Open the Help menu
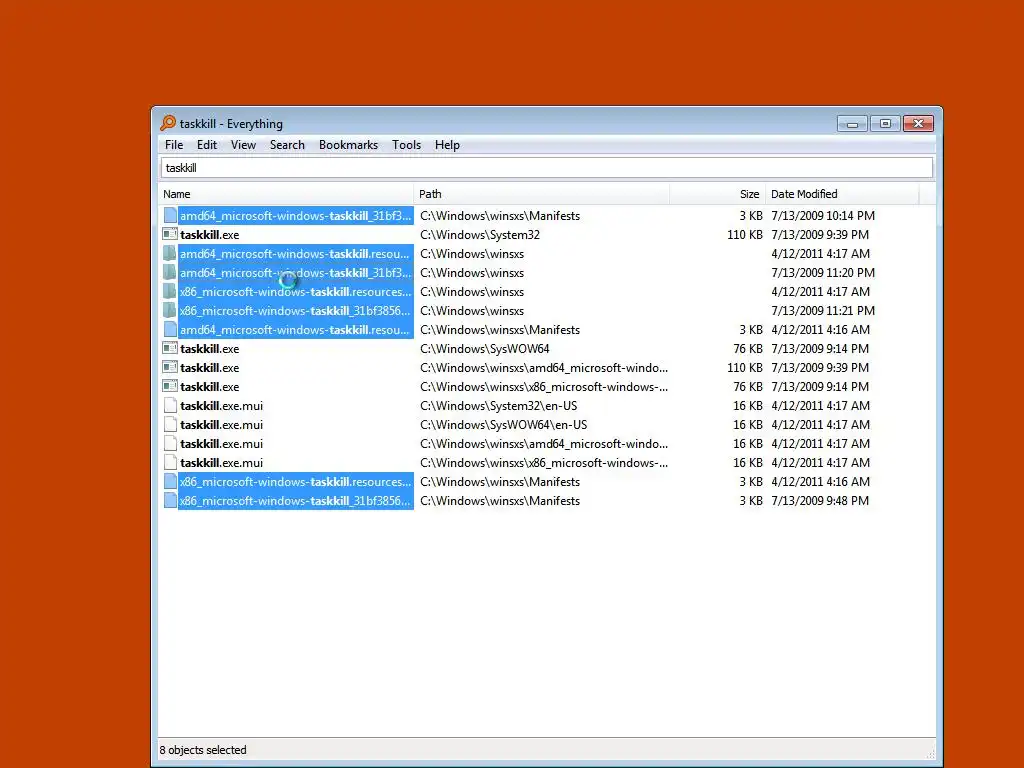The height and width of the screenshot is (768, 1024). pyautogui.click(x=447, y=145)
